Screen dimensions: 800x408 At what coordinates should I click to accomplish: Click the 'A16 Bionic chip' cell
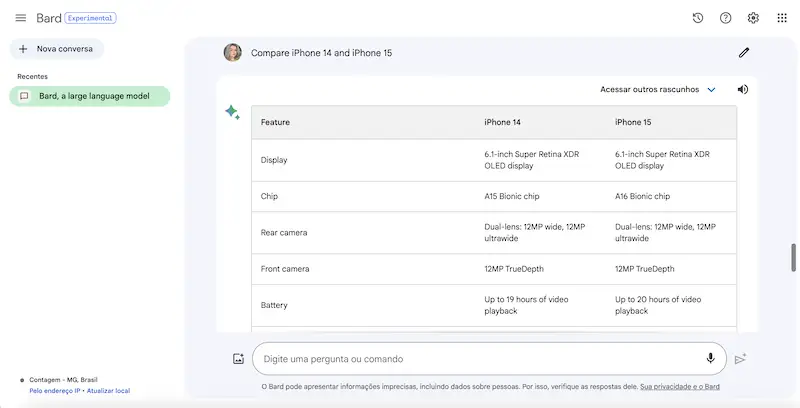642,196
